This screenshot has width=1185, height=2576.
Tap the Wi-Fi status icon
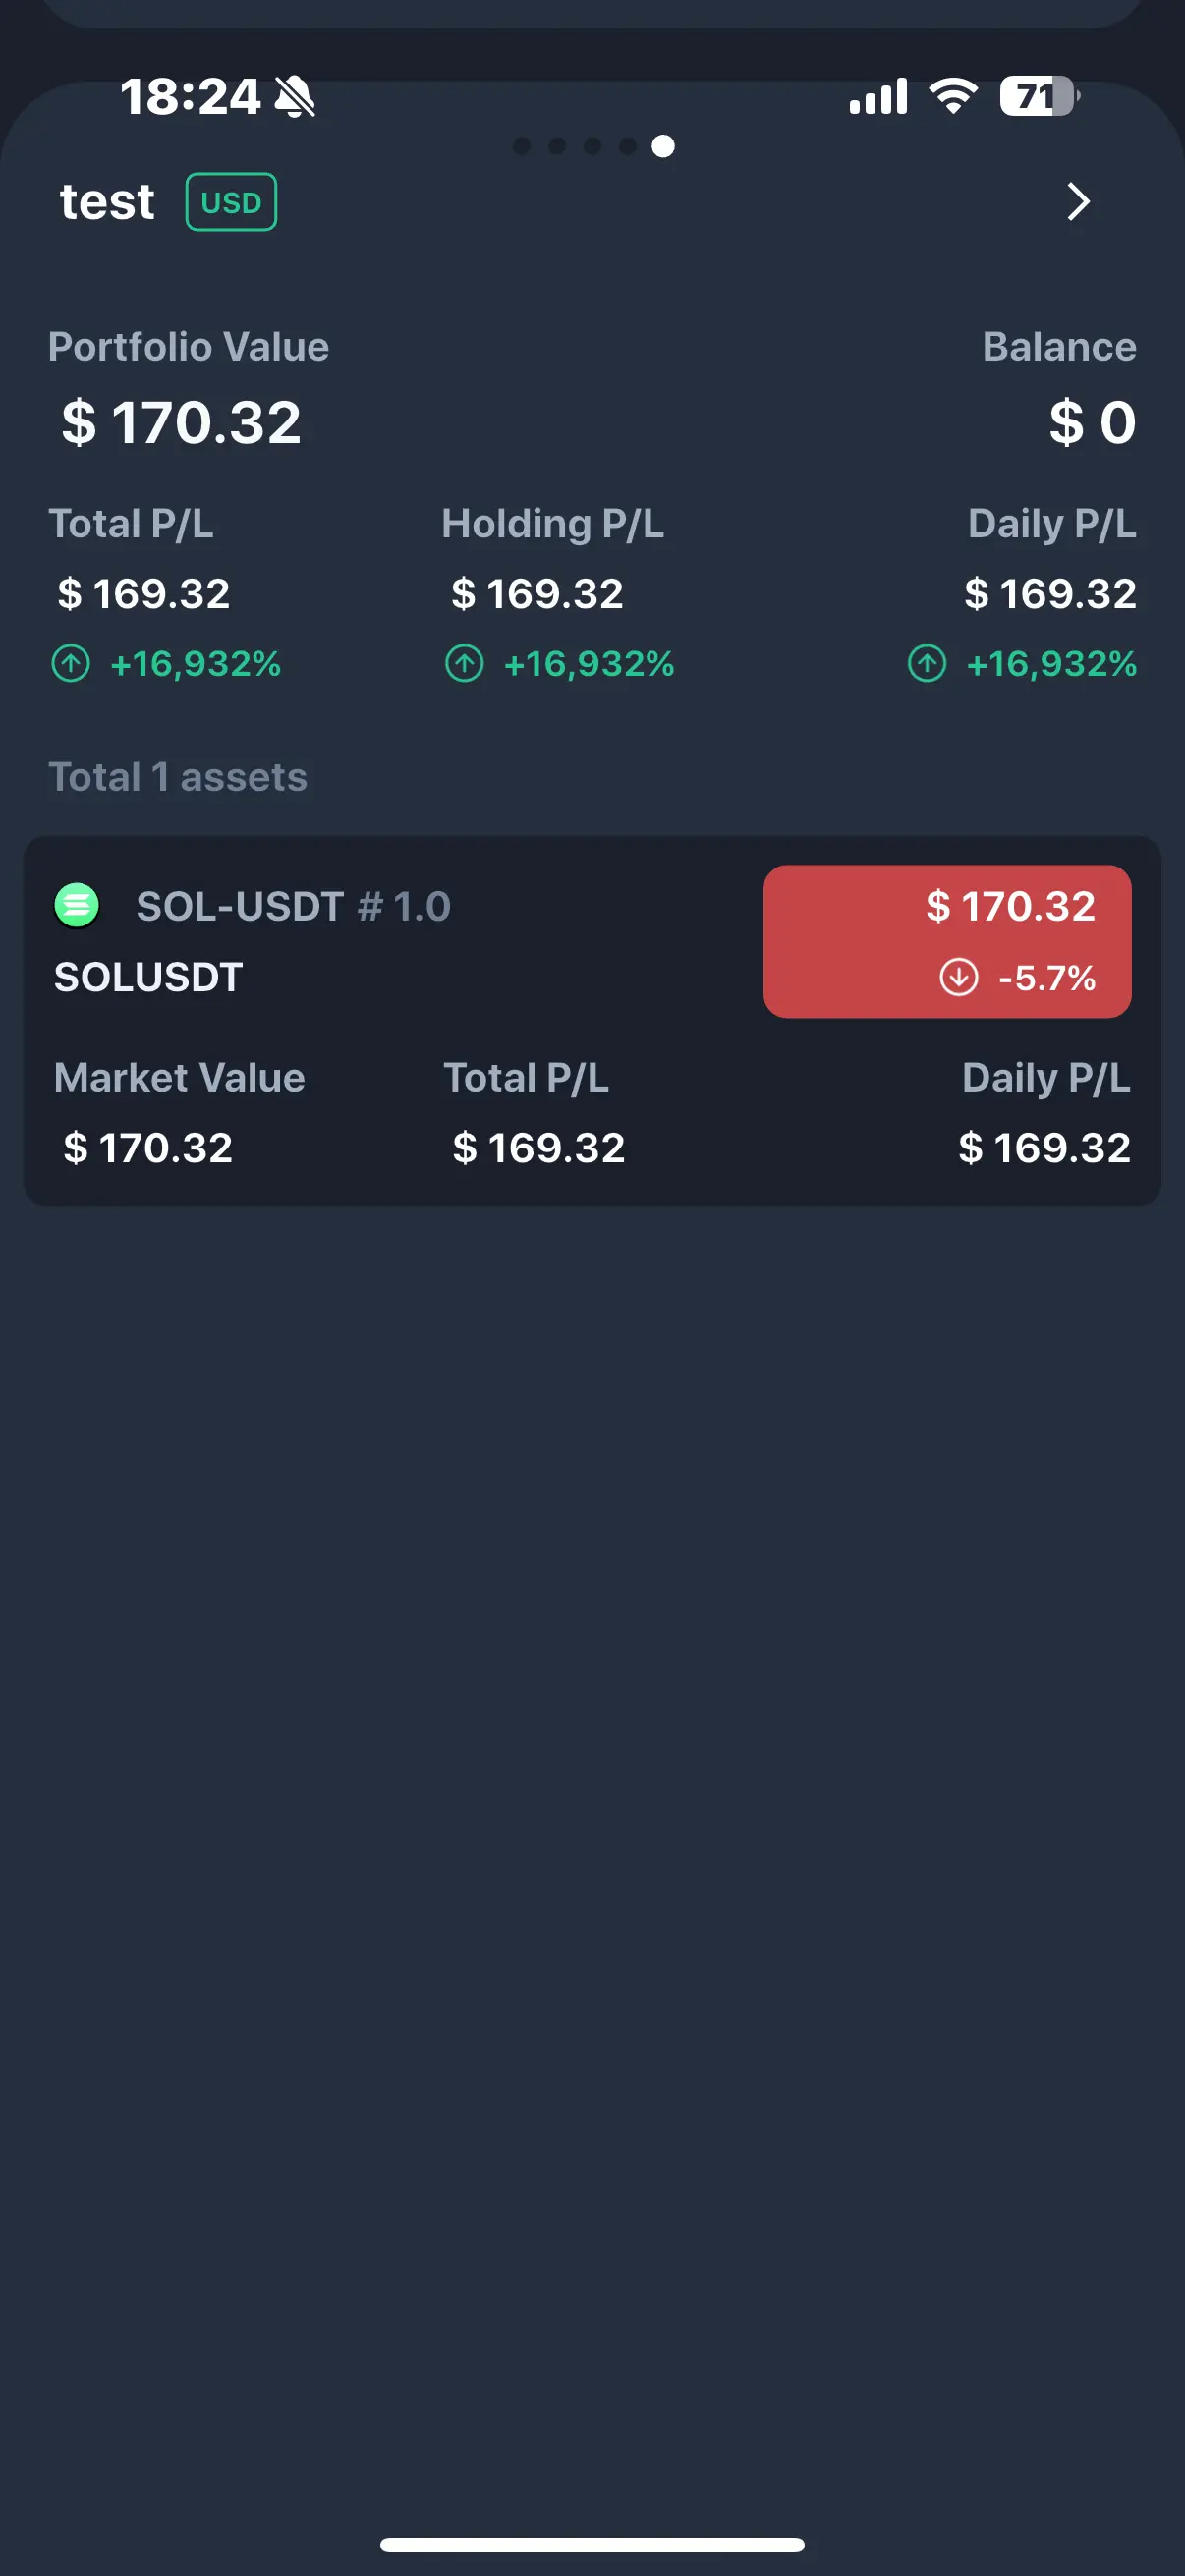point(953,96)
